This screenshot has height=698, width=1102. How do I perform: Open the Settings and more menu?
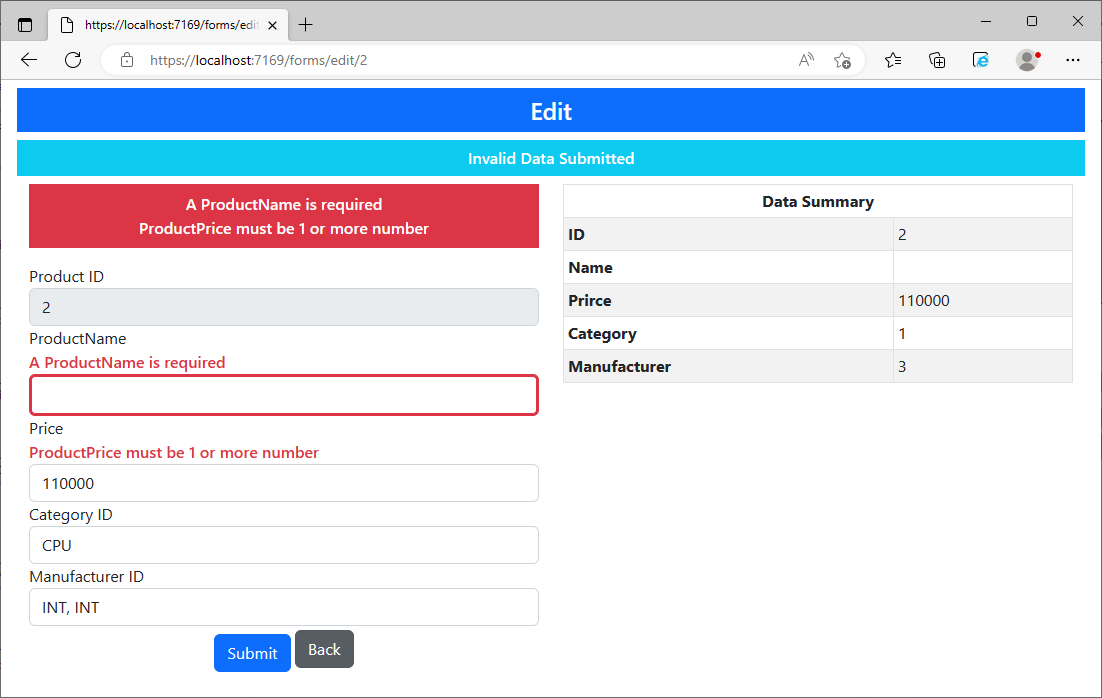click(1073, 60)
